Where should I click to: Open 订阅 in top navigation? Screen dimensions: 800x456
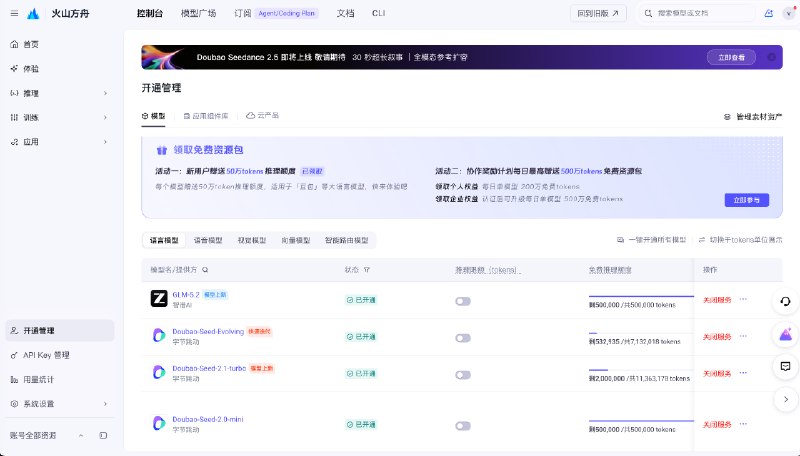(242, 13)
